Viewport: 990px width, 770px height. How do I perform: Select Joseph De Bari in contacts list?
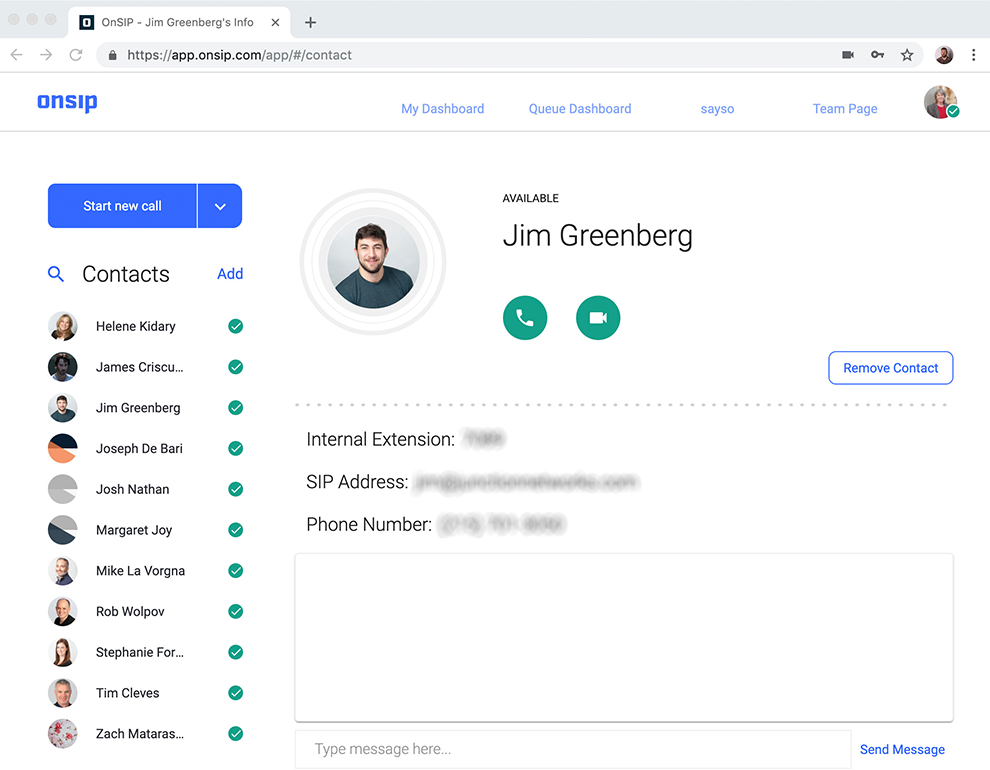click(145, 448)
